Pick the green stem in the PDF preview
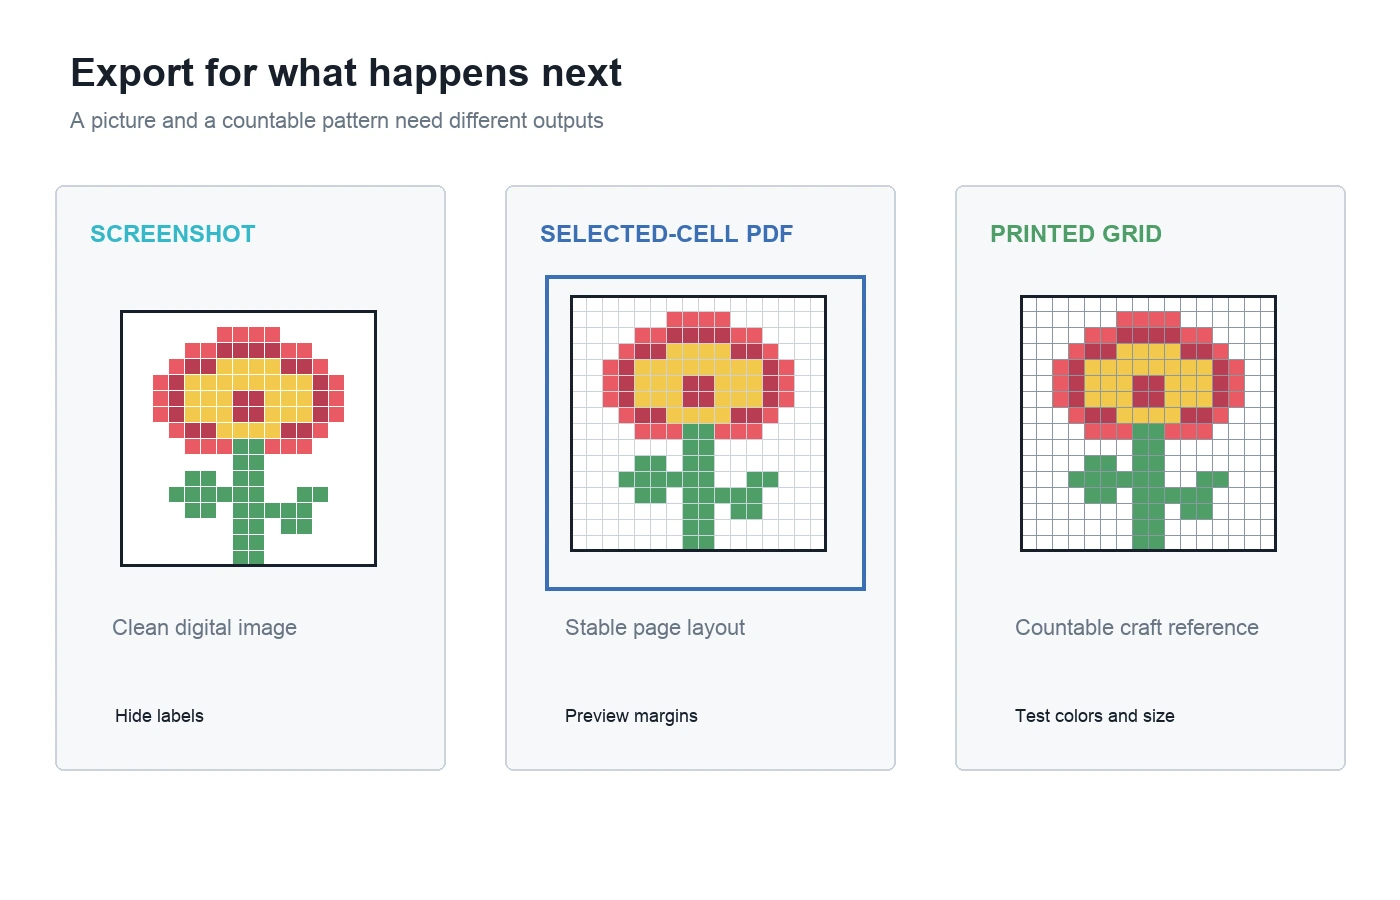The width and height of the screenshot is (1400, 900). (699, 487)
